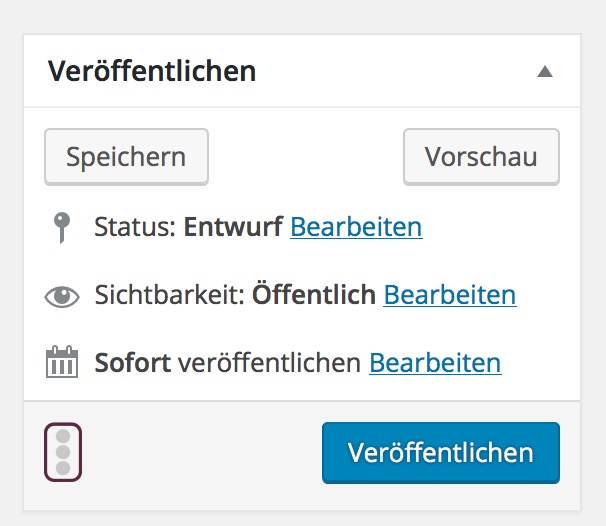Click the Veröffentlichen panel heading

(152, 71)
